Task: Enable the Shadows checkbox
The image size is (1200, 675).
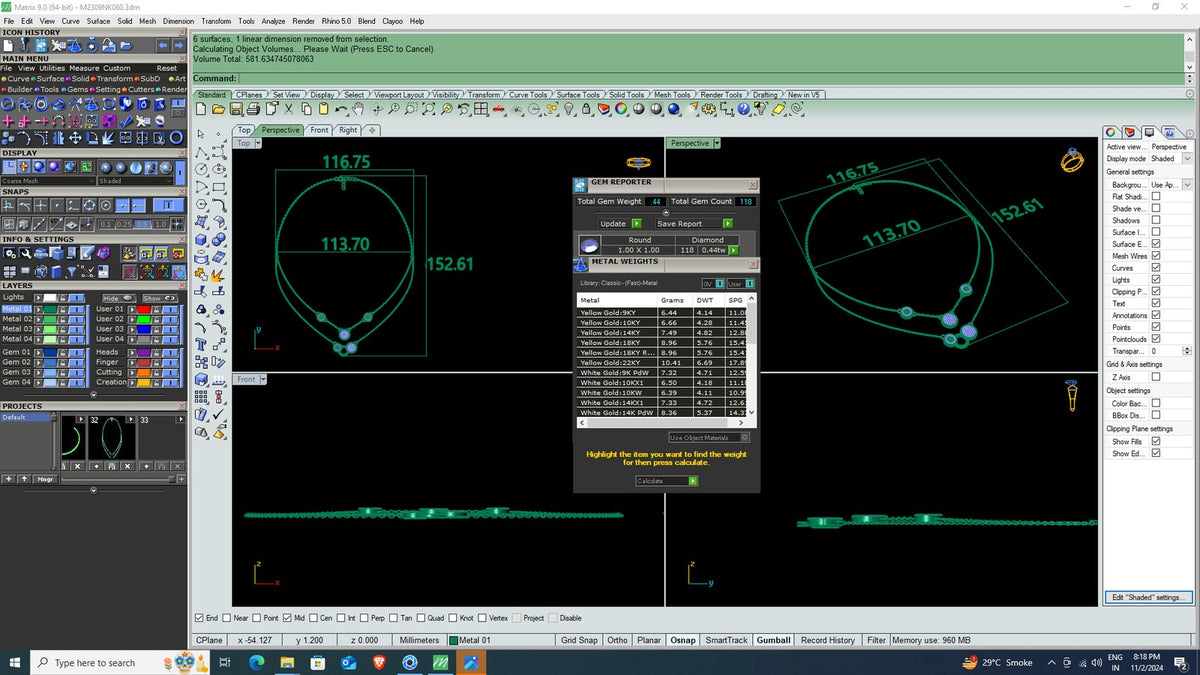Action: (x=1156, y=220)
